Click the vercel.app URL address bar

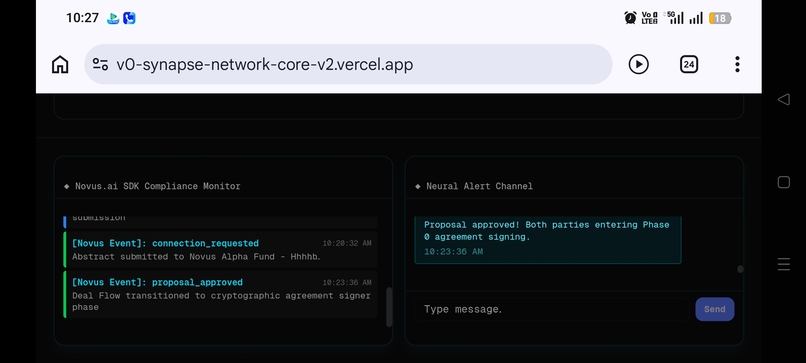(x=348, y=64)
